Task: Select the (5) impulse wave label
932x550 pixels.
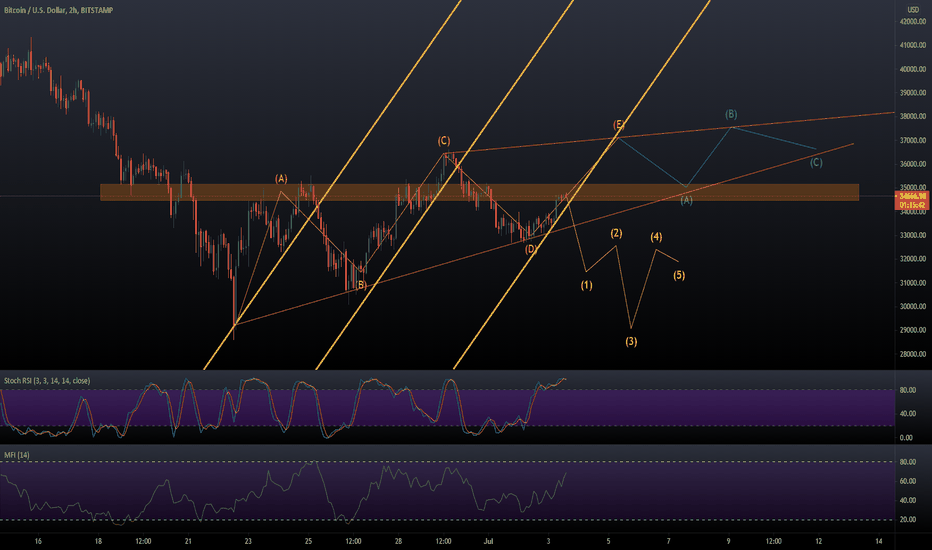Action: (679, 275)
